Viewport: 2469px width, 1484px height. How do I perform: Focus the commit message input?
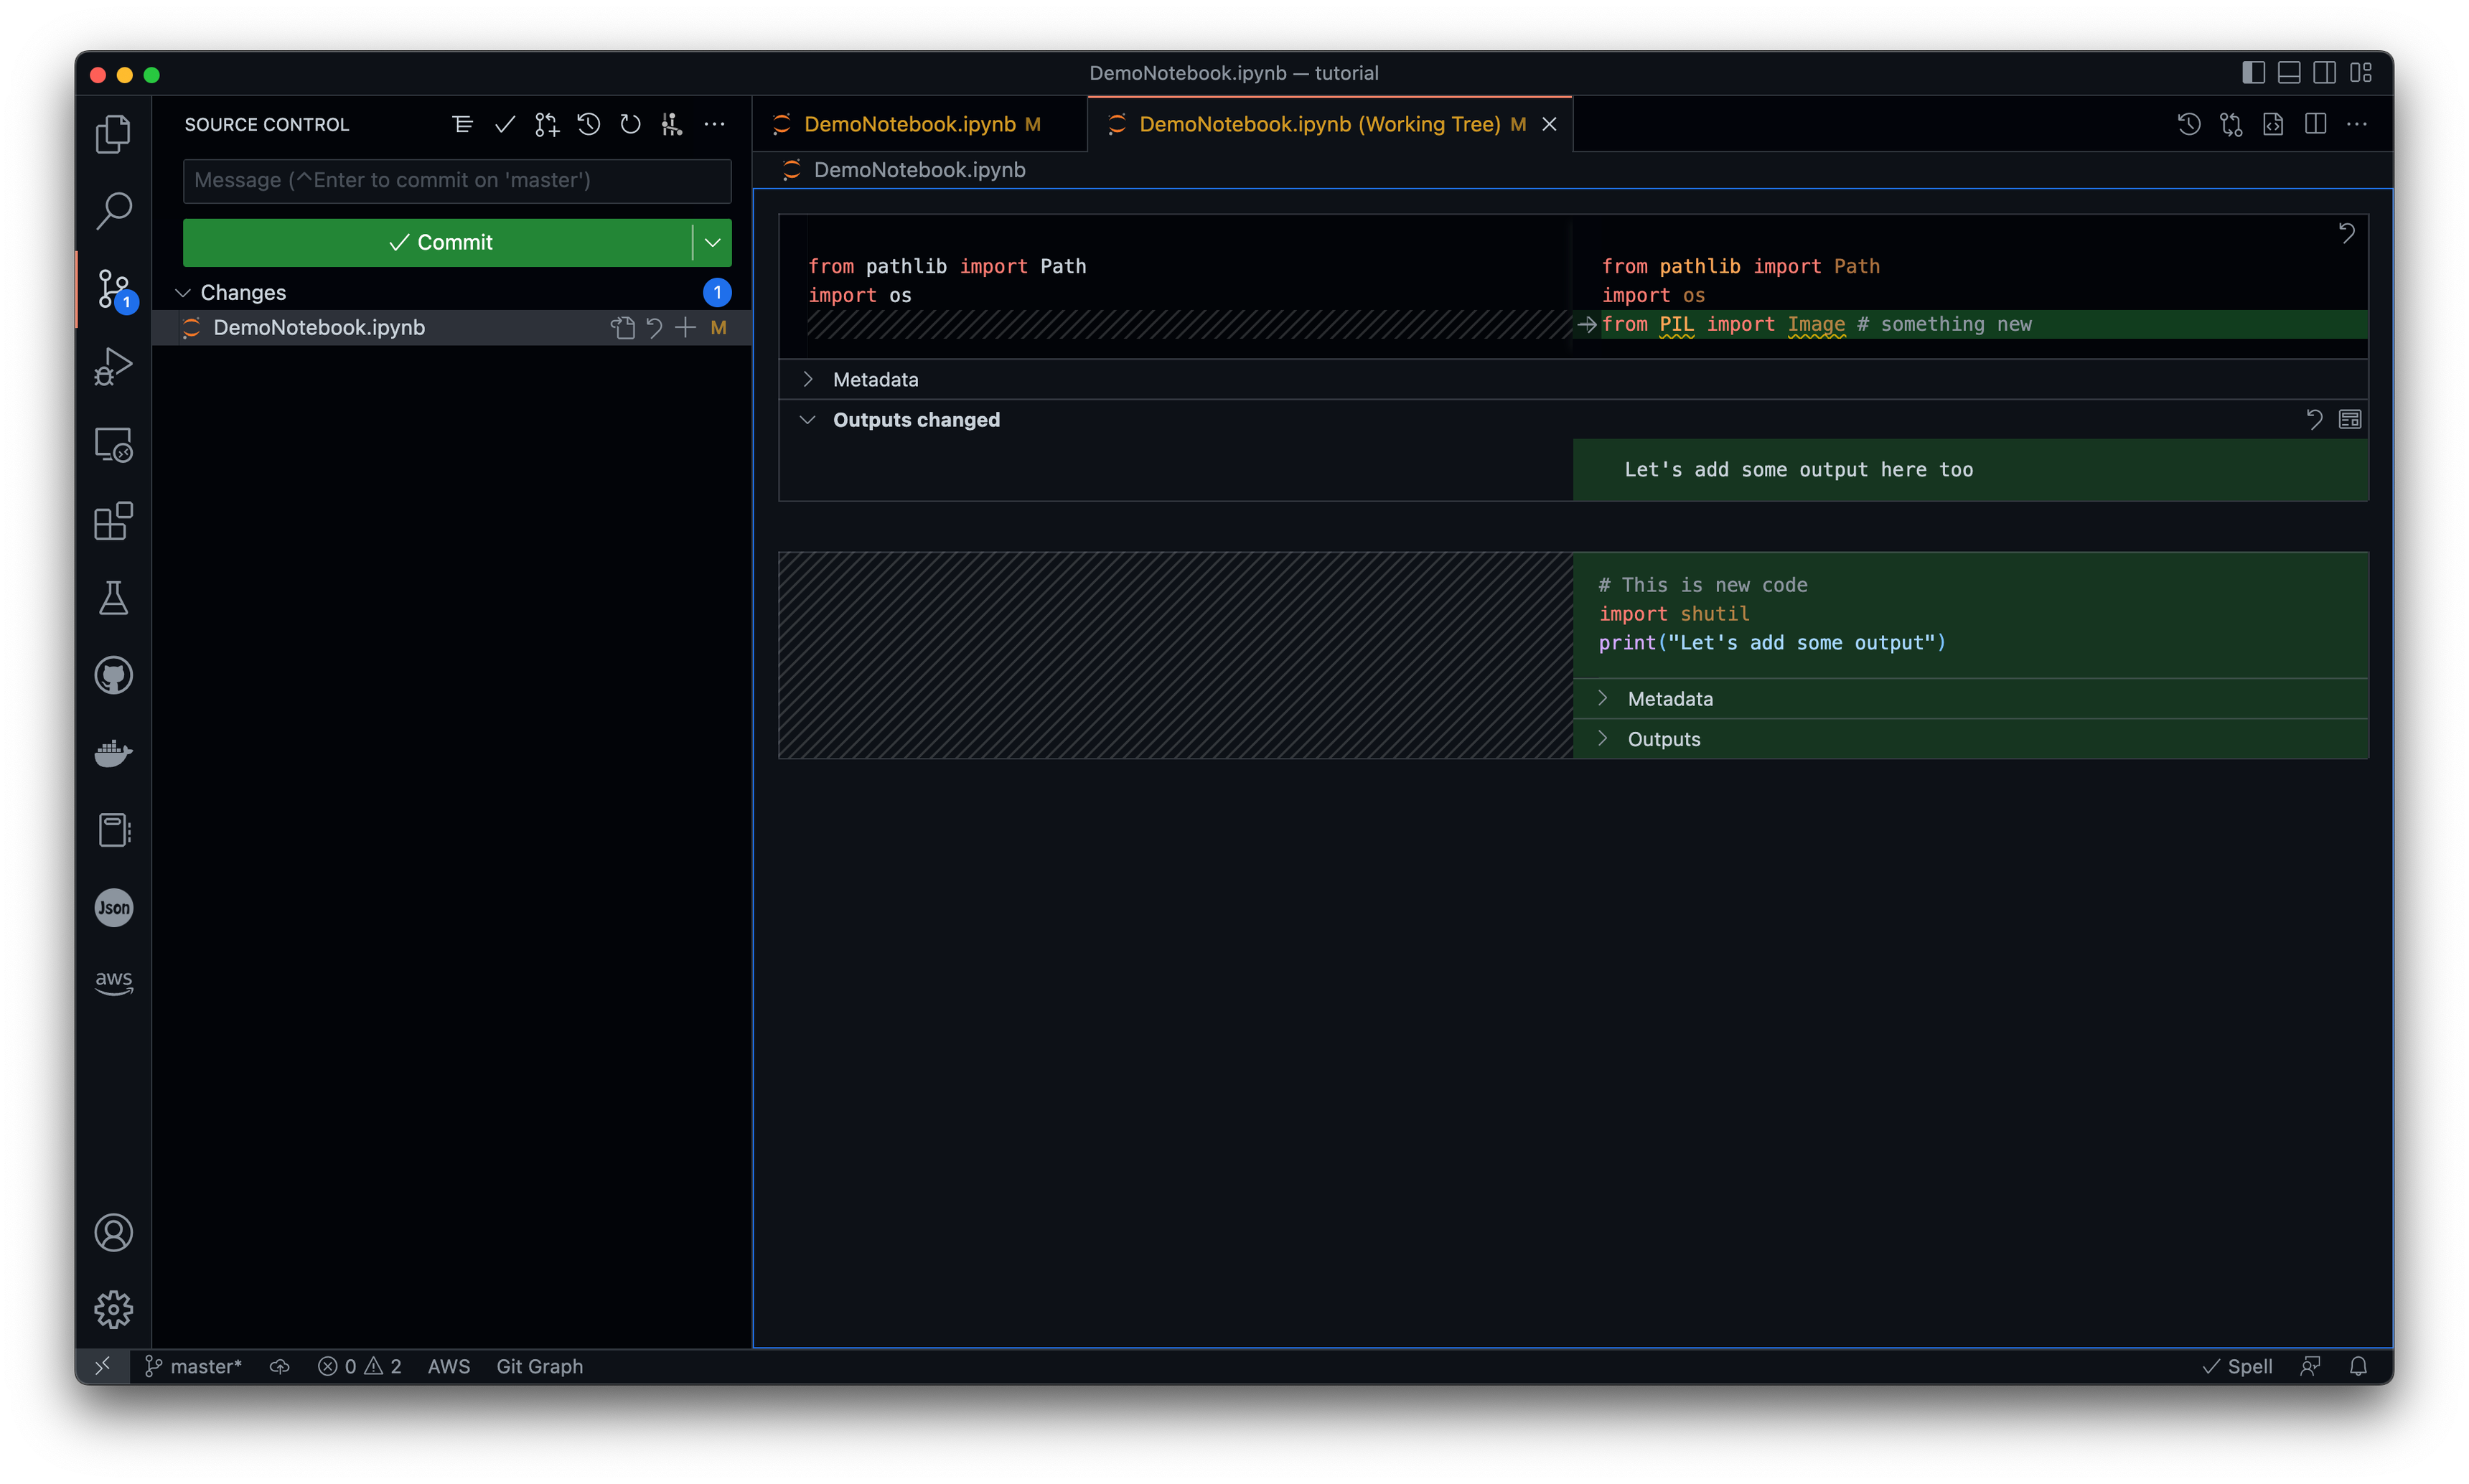(x=457, y=180)
